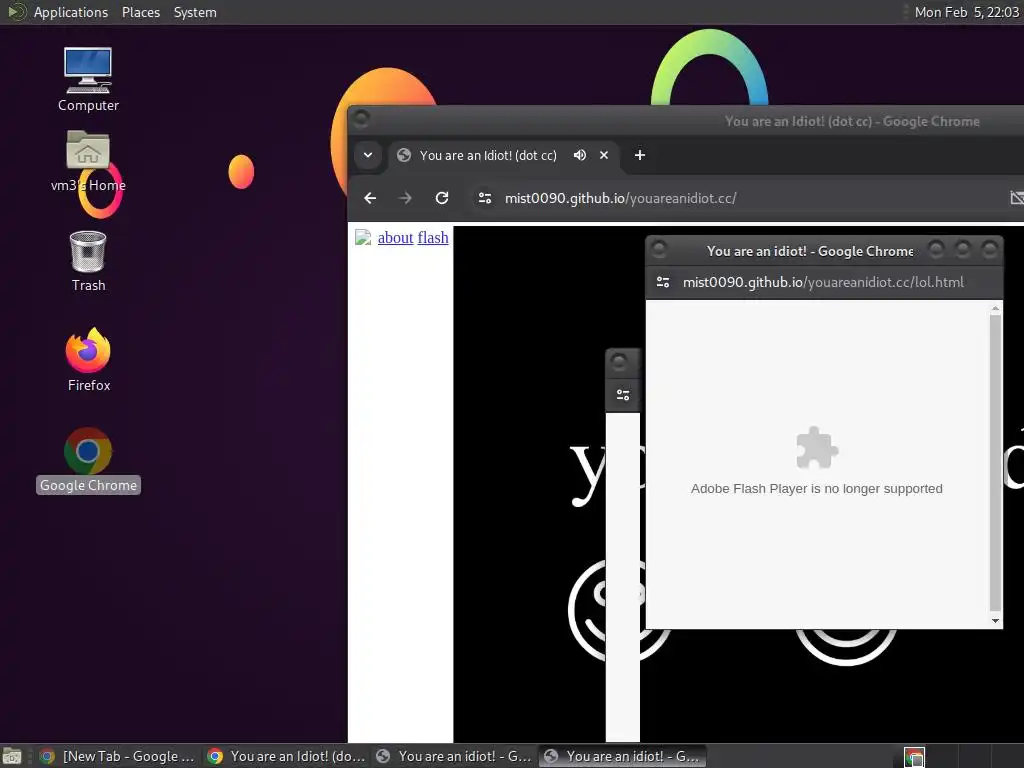This screenshot has height=768, width=1024.
Task: Click window menu button of main Chrome window
Action: pyautogui.click(x=361, y=119)
